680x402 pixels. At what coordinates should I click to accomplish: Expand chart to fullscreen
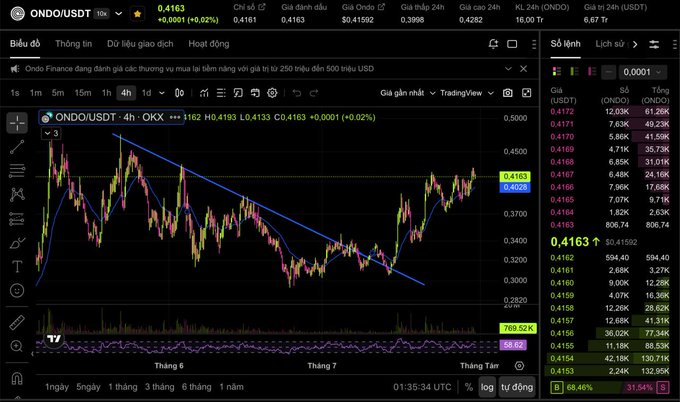pos(526,93)
